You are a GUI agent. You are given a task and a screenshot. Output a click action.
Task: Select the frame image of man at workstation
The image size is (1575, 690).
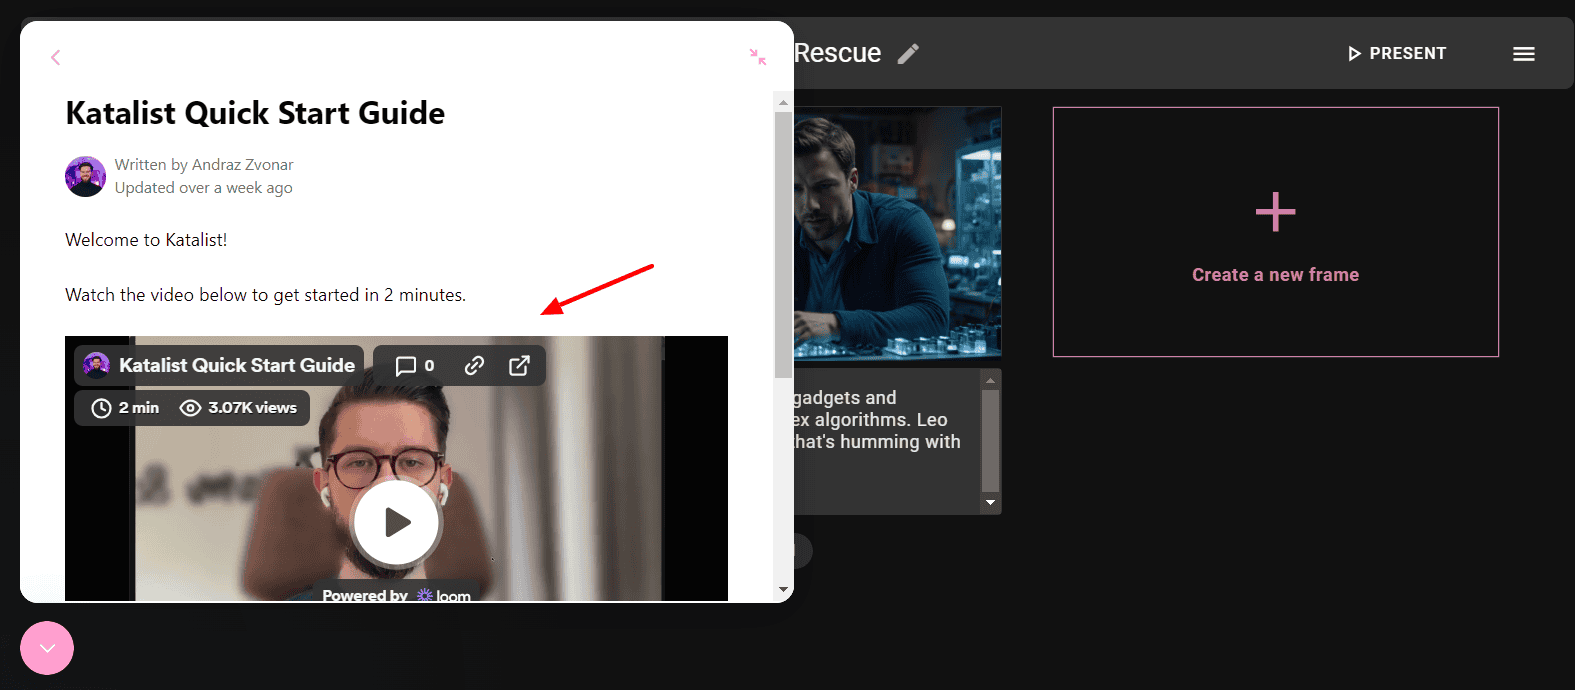pyautogui.click(x=897, y=232)
